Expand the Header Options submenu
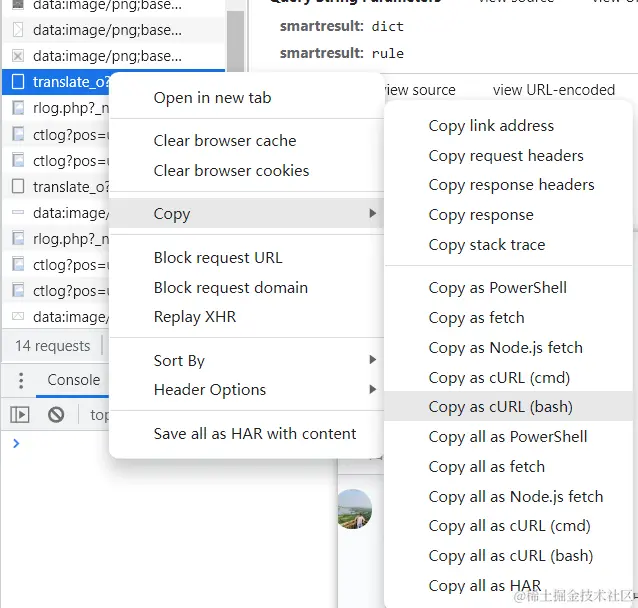The width and height of the screenshot is (638, 608). (247, 390)
